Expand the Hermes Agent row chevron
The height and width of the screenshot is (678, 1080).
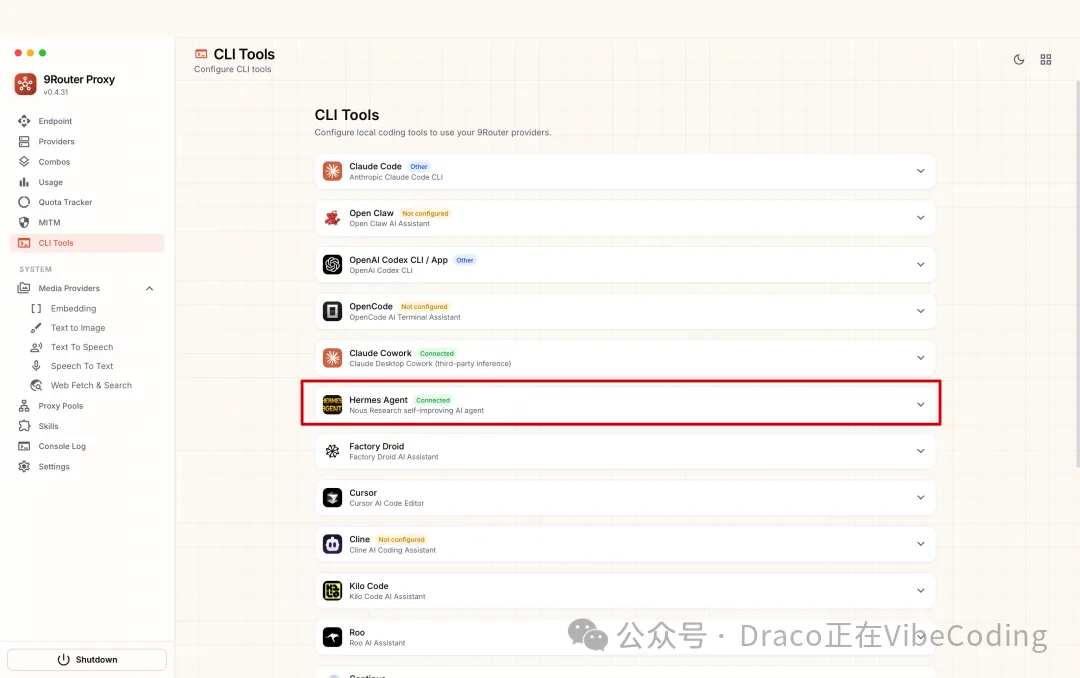920,404
